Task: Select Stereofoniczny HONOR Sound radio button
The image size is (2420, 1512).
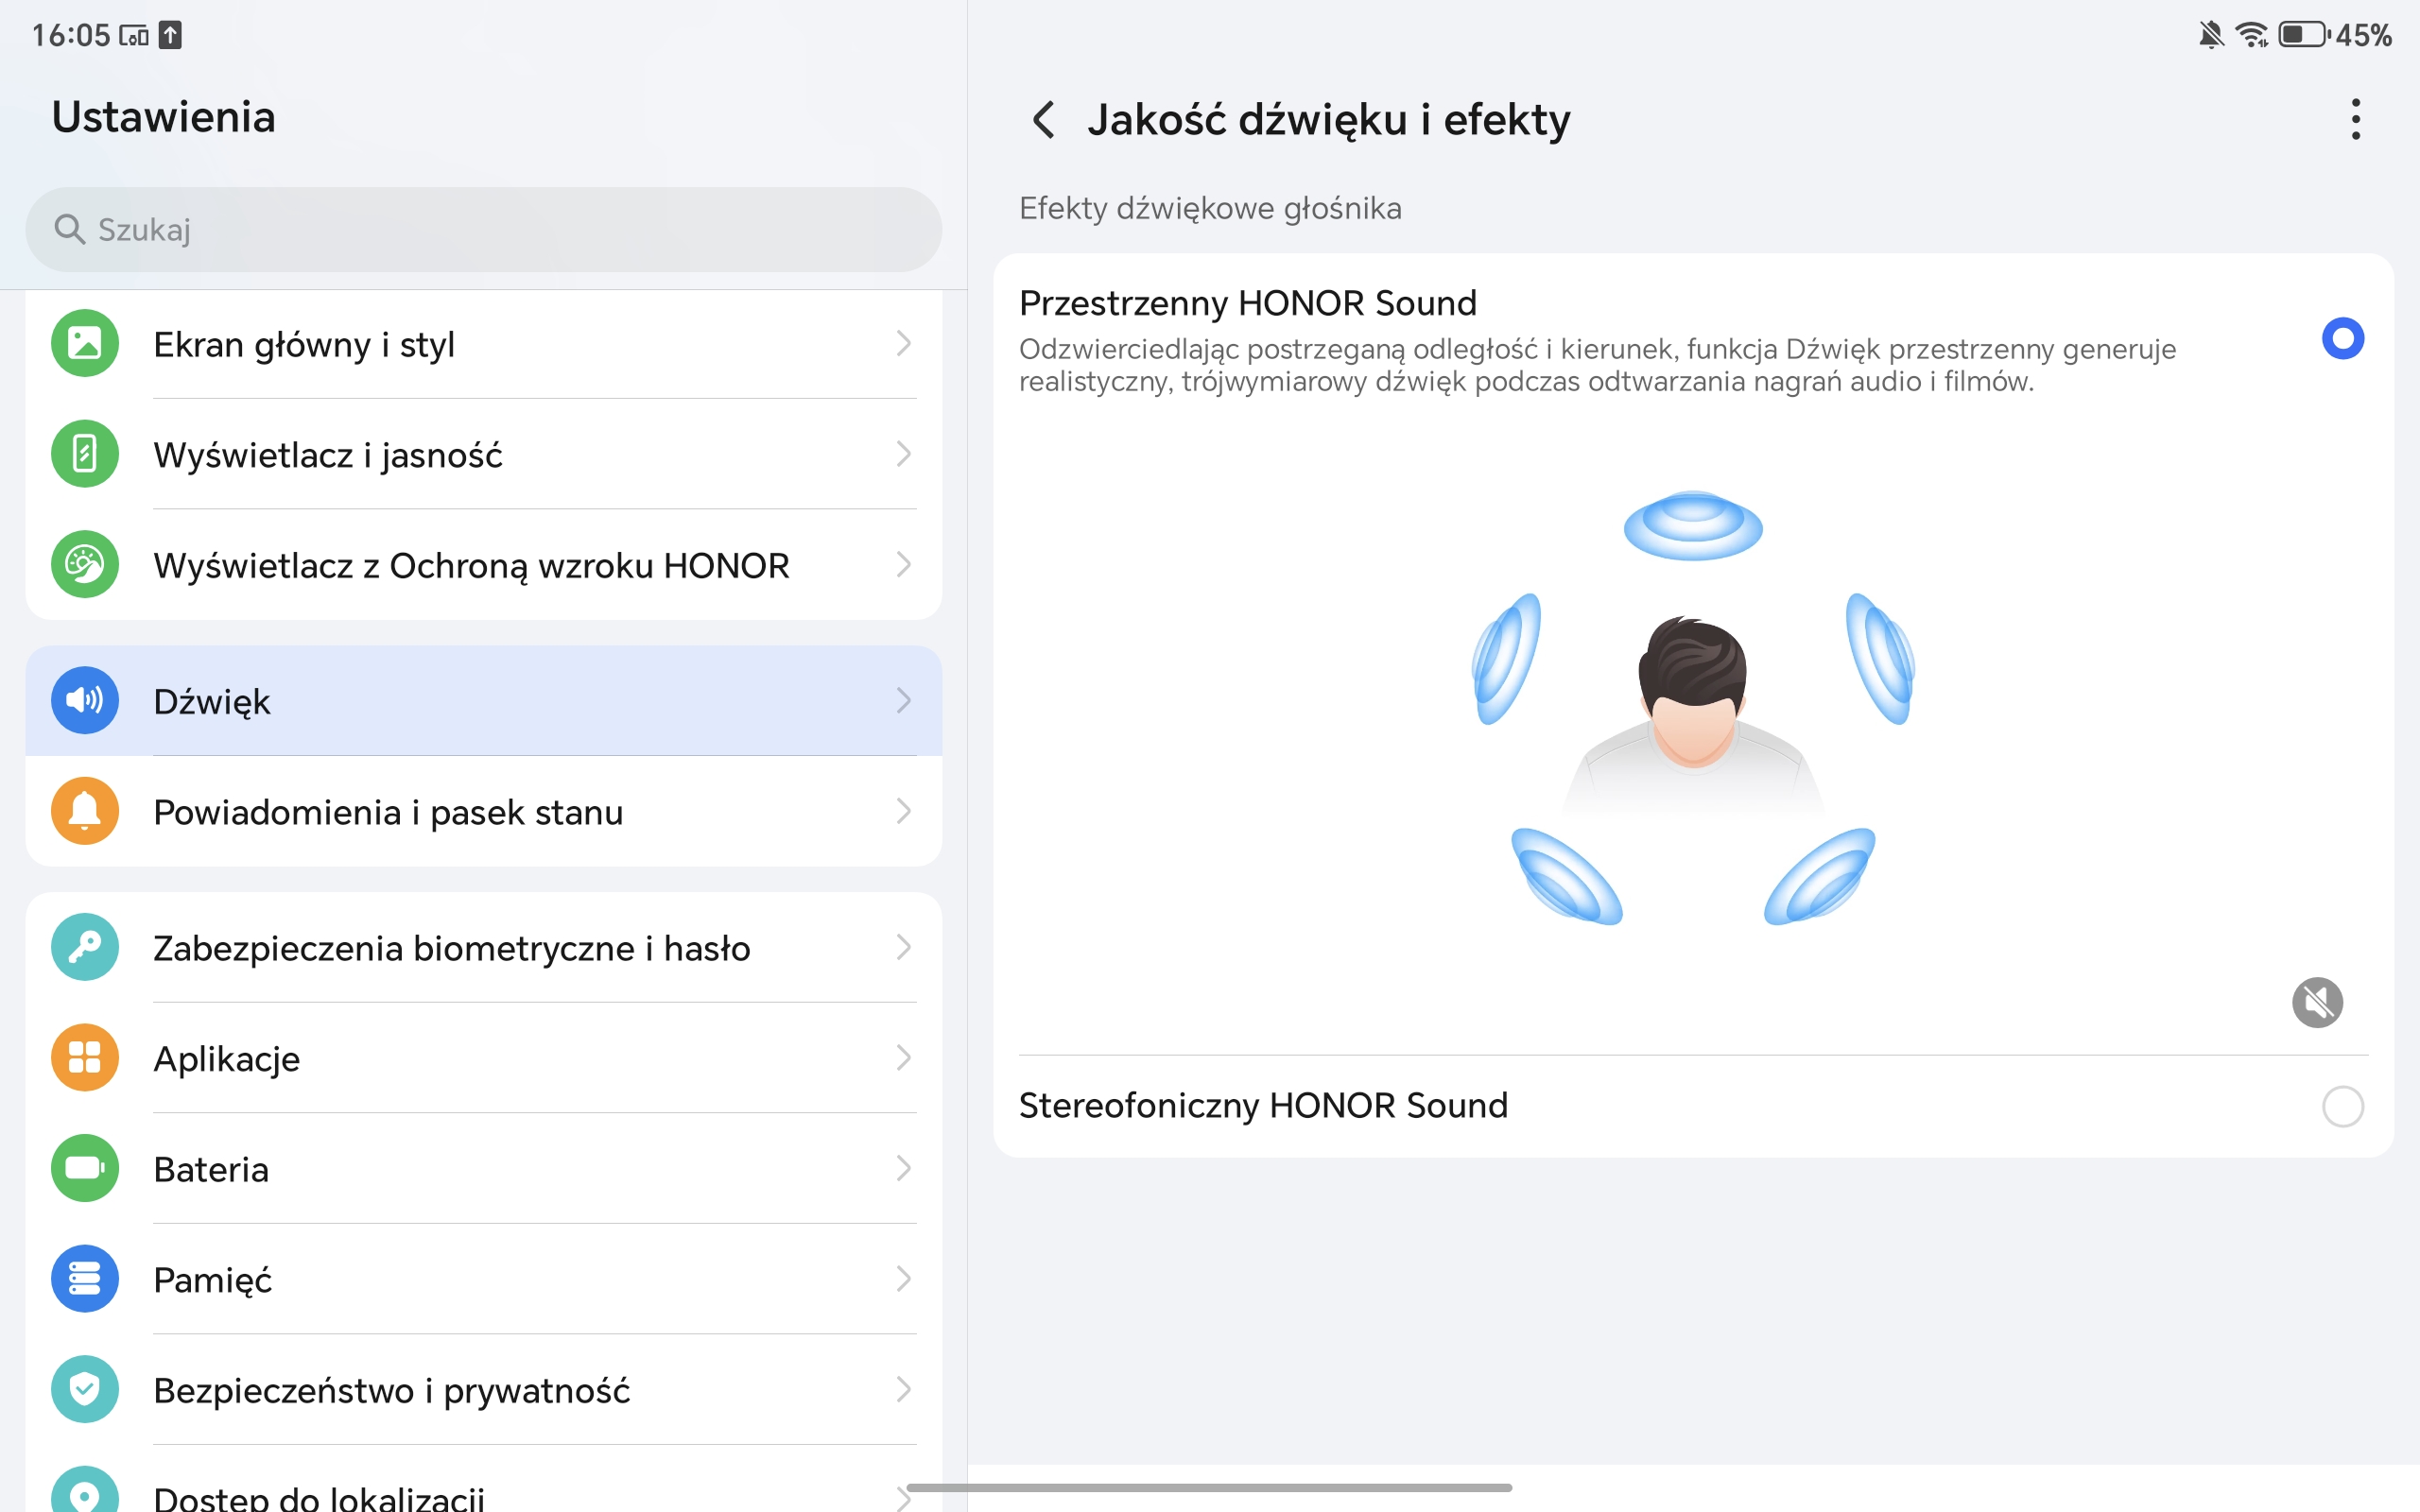Action: coord(2342,1106)
